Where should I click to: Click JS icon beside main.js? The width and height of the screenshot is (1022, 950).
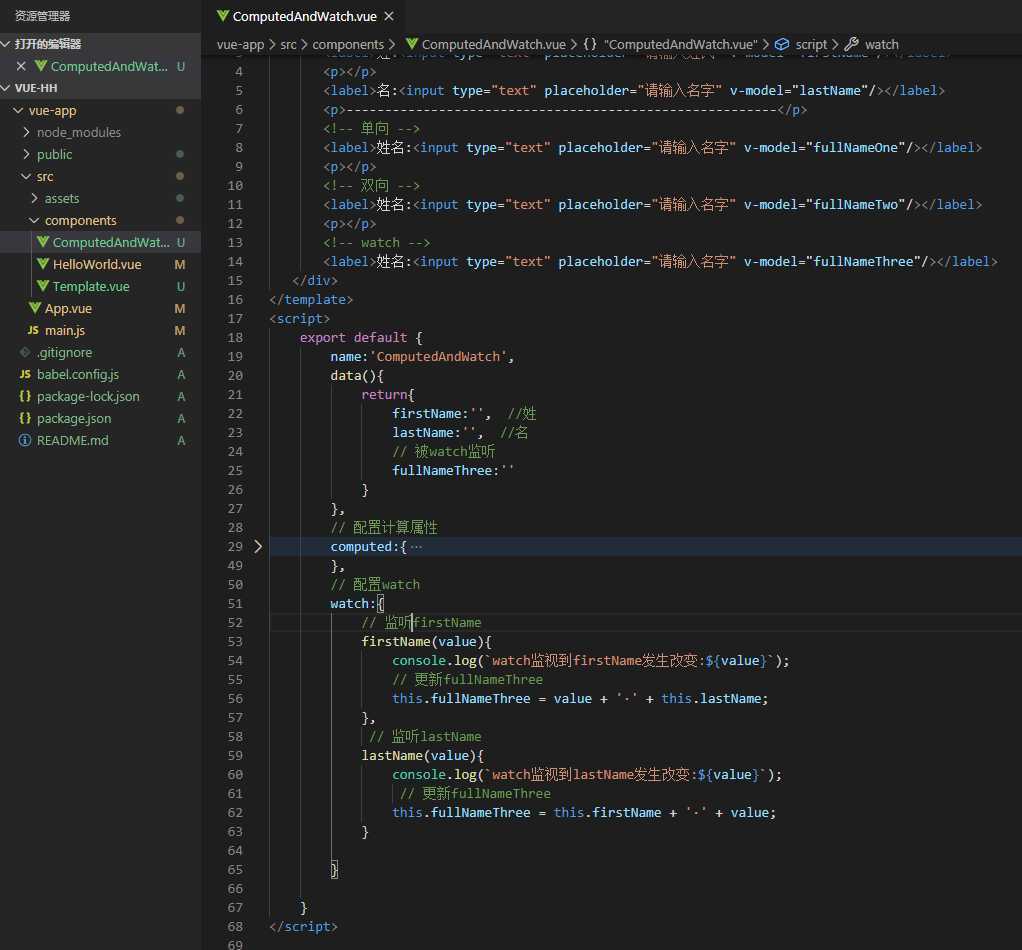click(33, 330)
